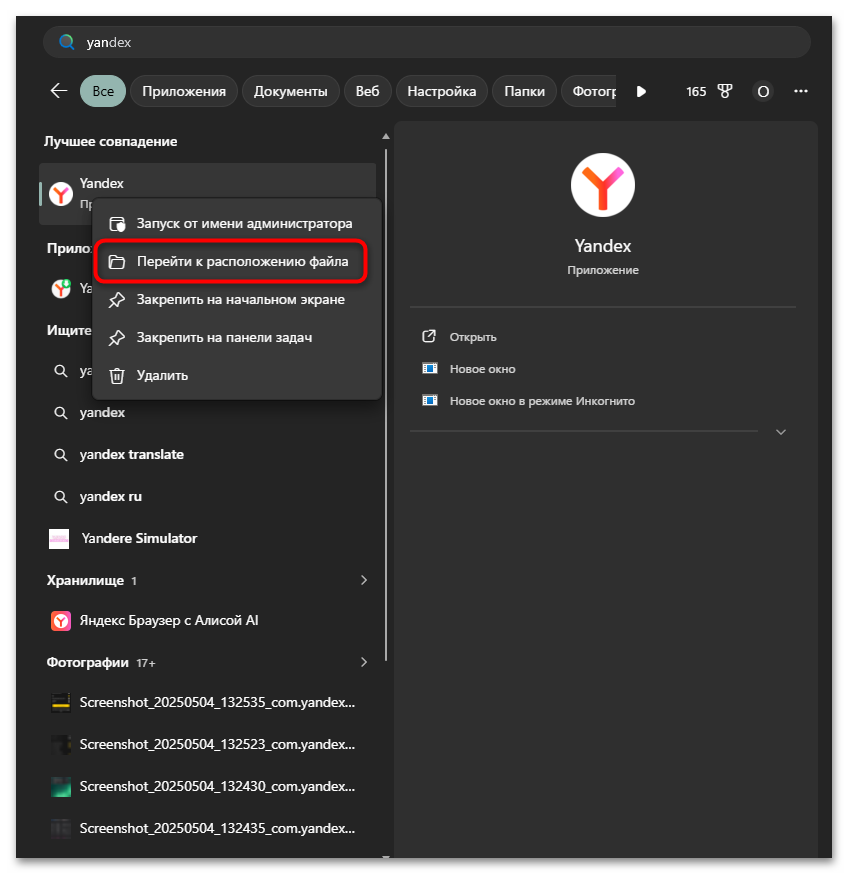This screenshot has height=874, width=848.
Task: Click the admin shield icon in context menu
Action: [117, 224]
